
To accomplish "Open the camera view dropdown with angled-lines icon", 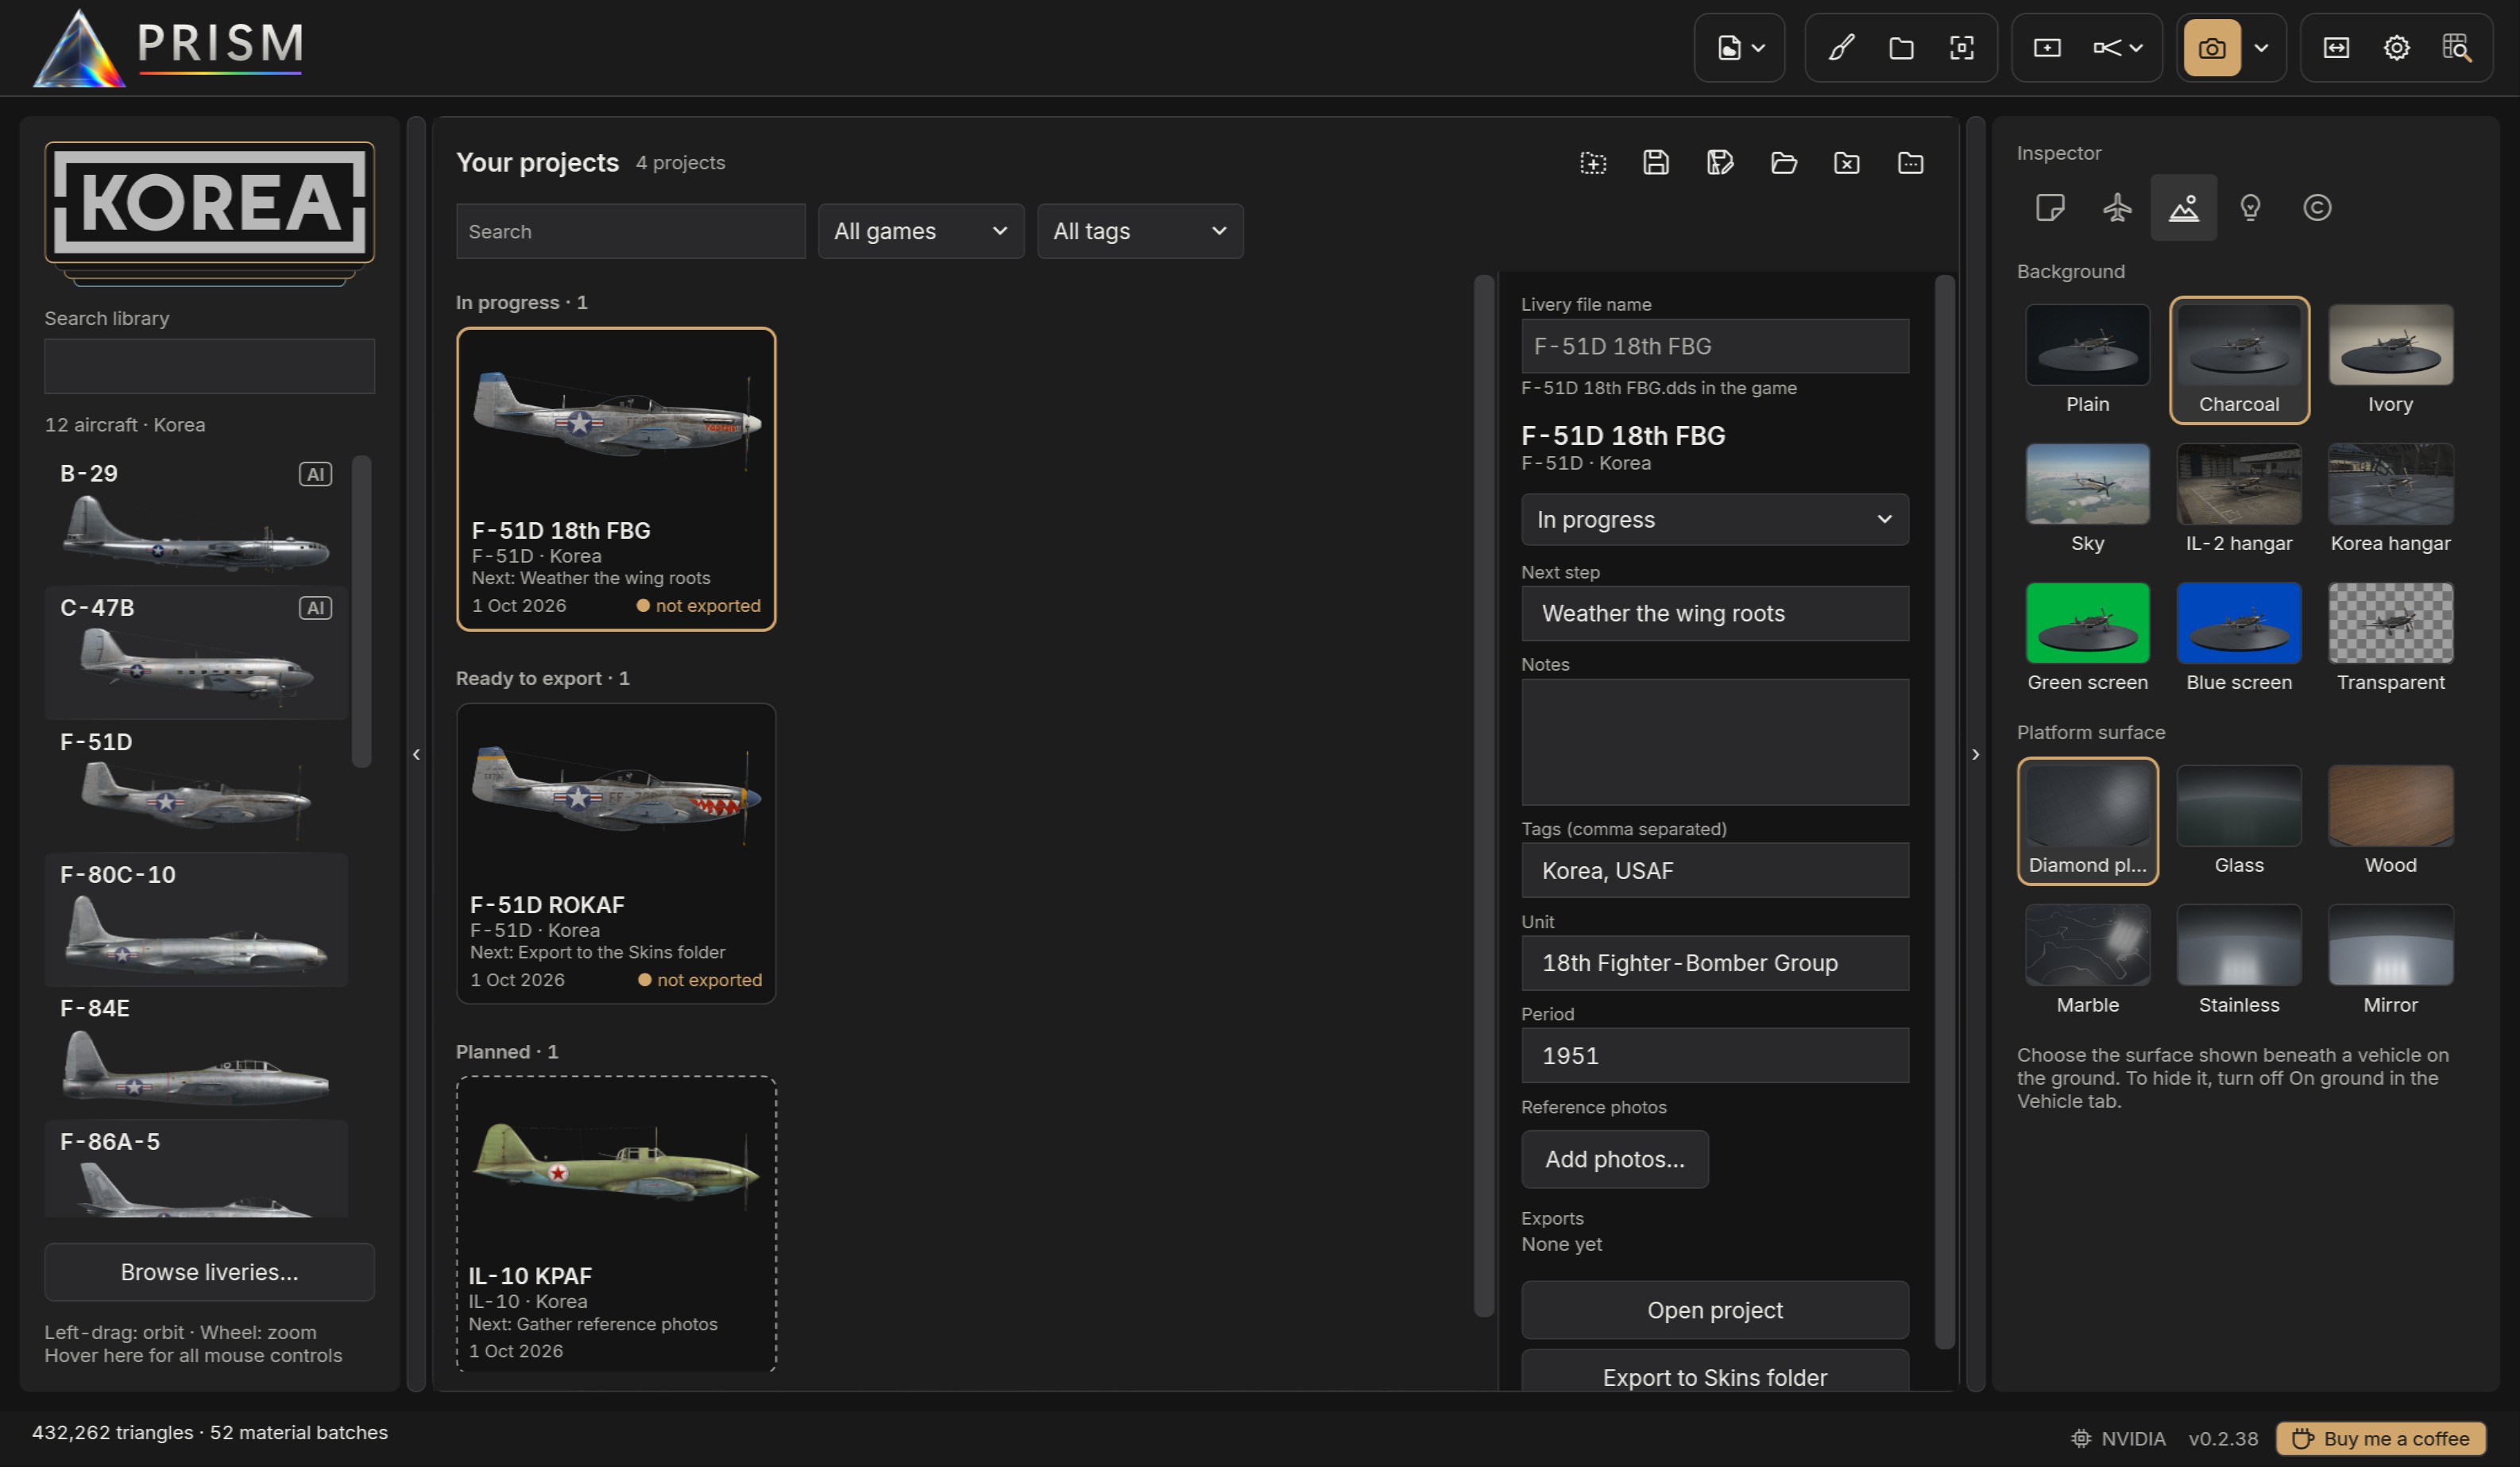I will (x=2117, y=48).
